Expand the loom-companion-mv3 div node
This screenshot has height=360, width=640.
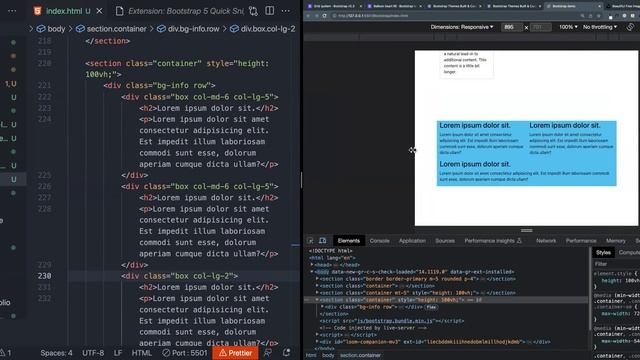click(318, 342)
